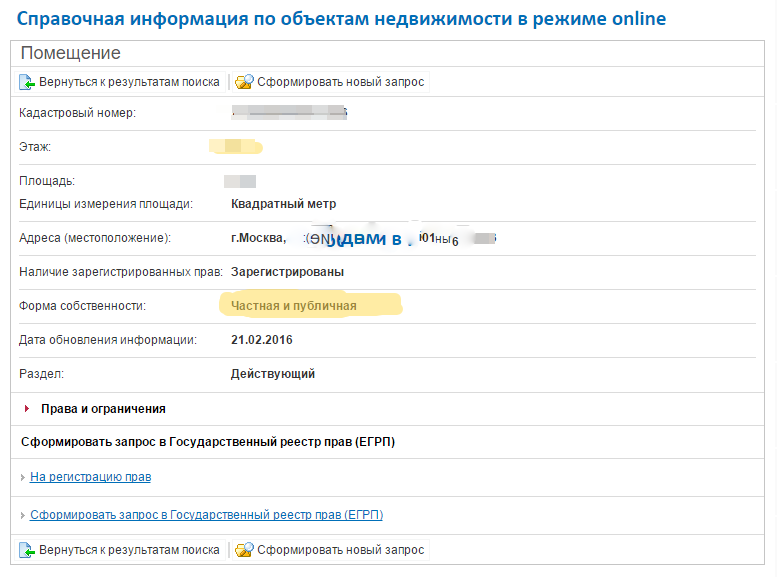The width and height of the screenshot is (777, 577).
Task: Click the new query magnifier icon in top toolbar
Action: click(x=244, y=82)
